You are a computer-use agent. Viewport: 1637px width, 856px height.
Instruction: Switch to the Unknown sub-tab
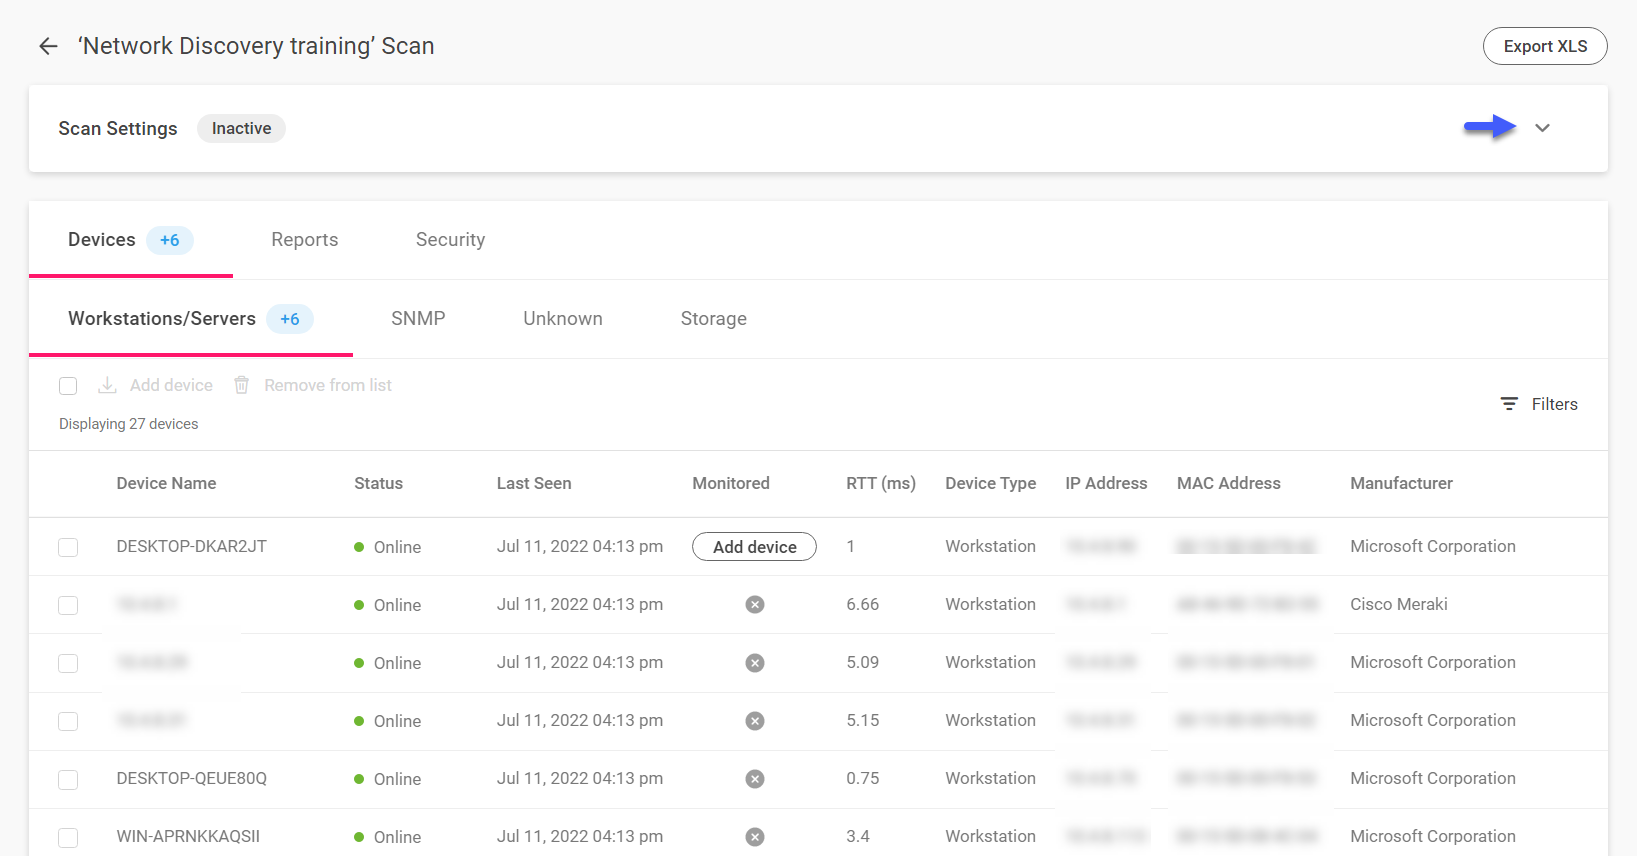tap(563, 319)
